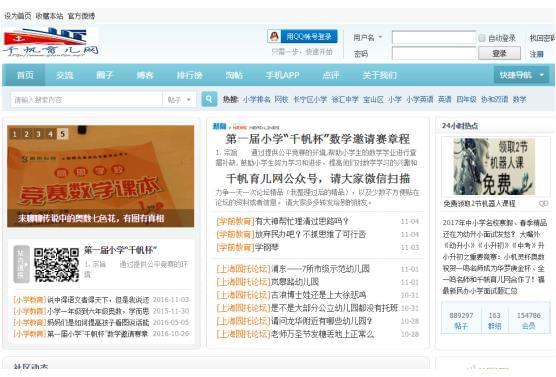Viewport: 556px width, 377px height.
Task: Open post 岚皋路幼儿园
Action: [295, 282]
